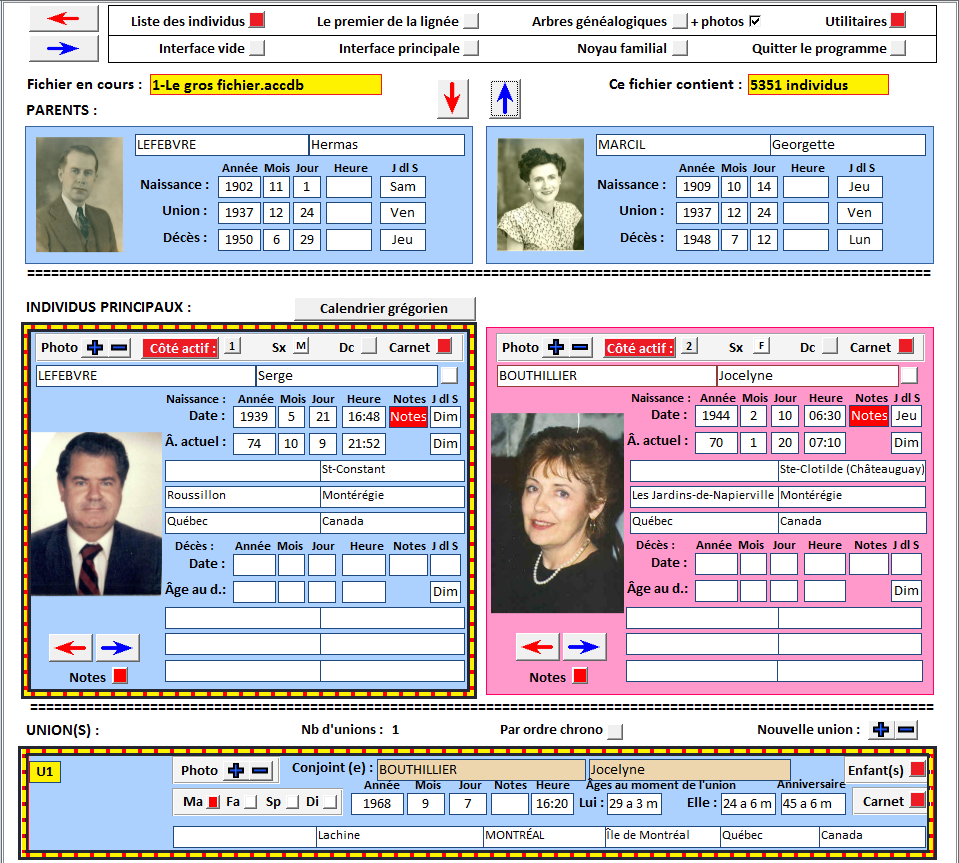Add a photo for Jocelyne Bouthillier panel
The height and width of the screenshot is (863, 959).
coord(555,347)
